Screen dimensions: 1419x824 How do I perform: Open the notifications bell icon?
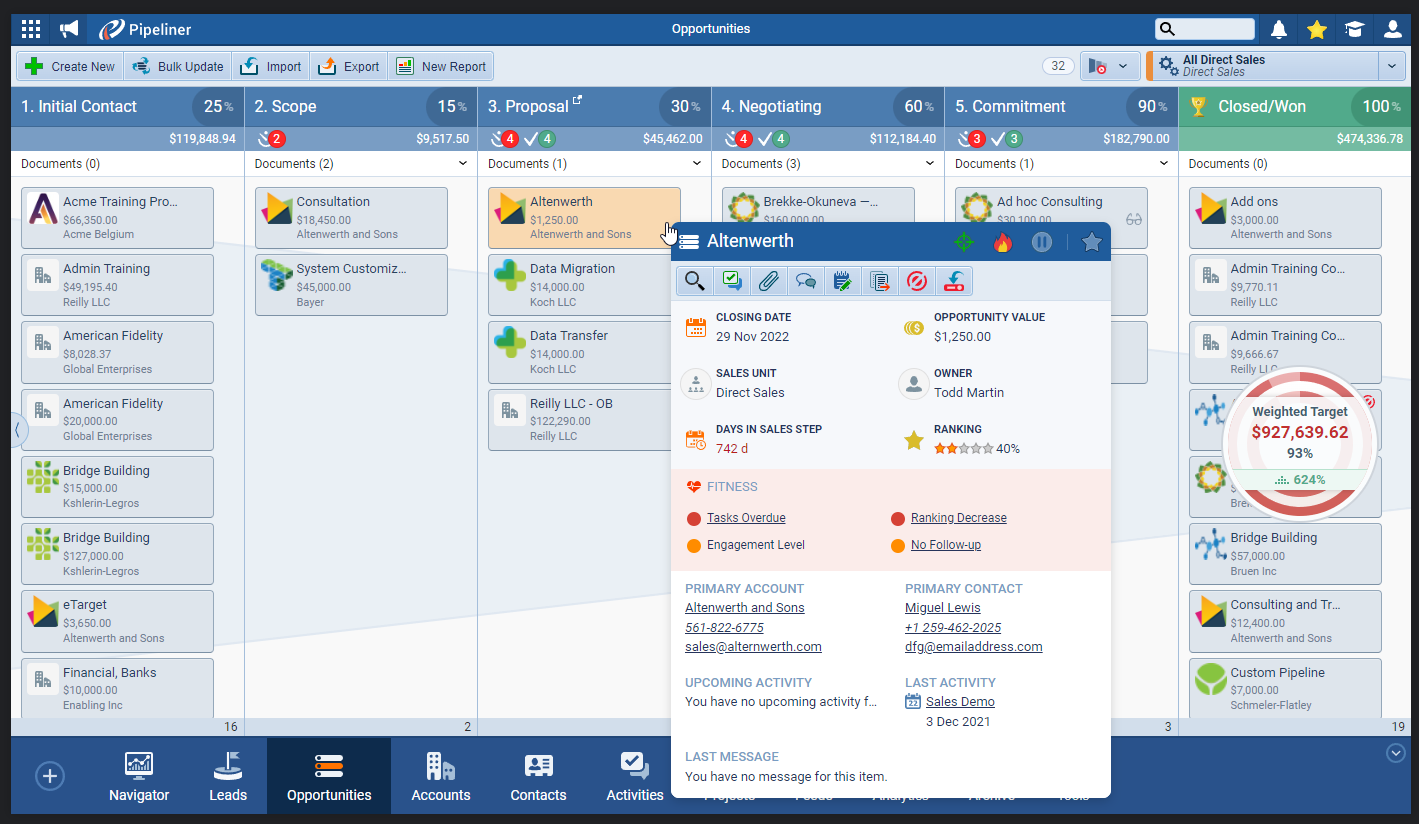pyautogui.click(x=1279, y=29)
